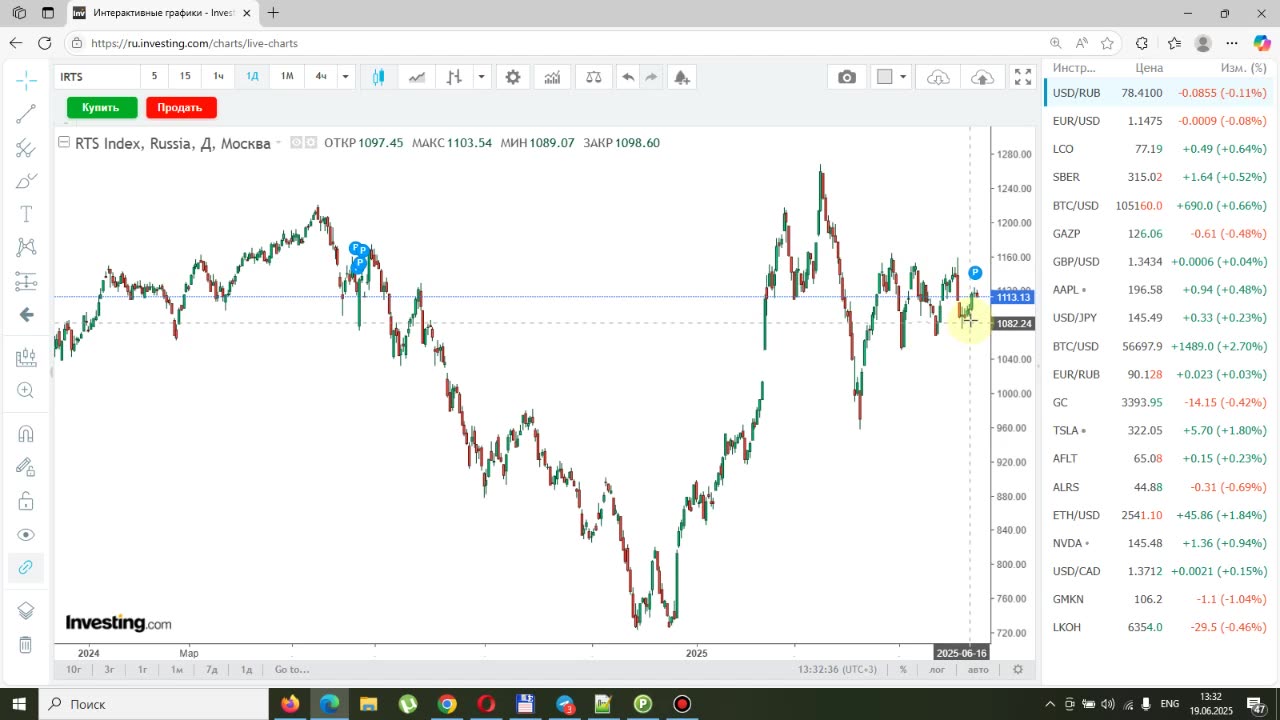The image size is (1280, 720).
Task: Select the 5 minute timeframe
Action: pyautogui.click(x=154, y=76)
